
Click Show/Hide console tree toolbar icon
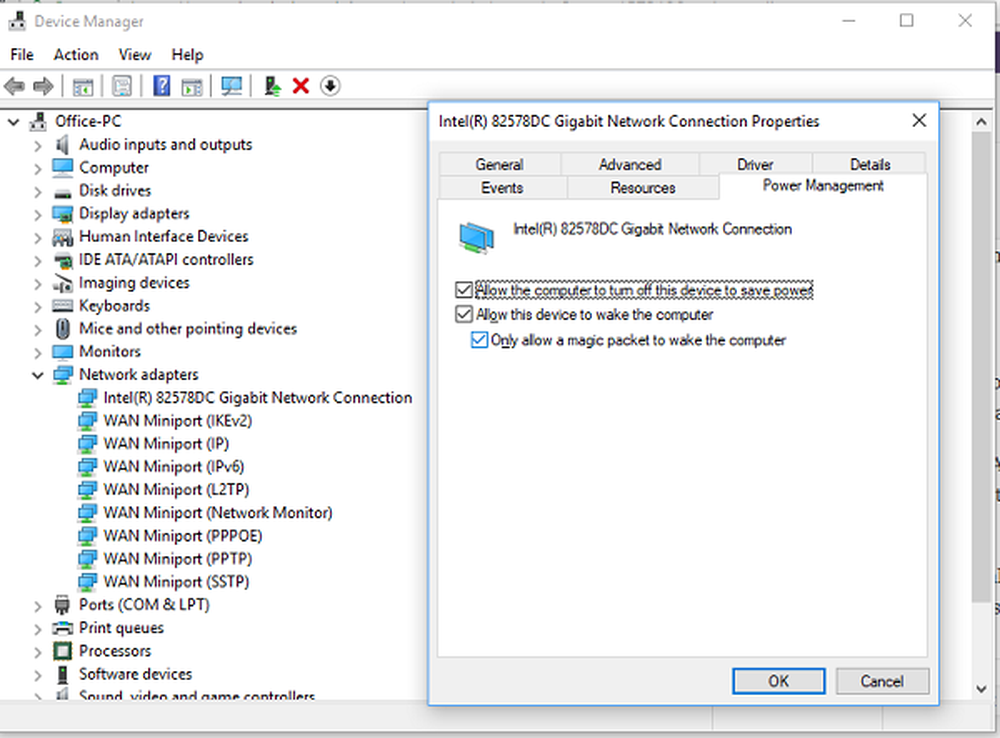coord(83,87)
